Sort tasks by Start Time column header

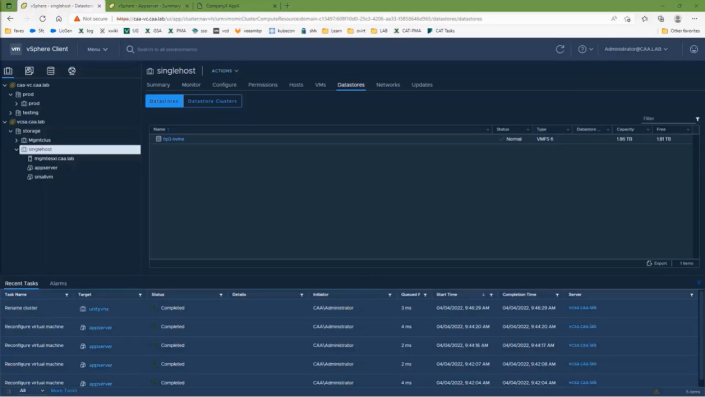coord(446,295)
